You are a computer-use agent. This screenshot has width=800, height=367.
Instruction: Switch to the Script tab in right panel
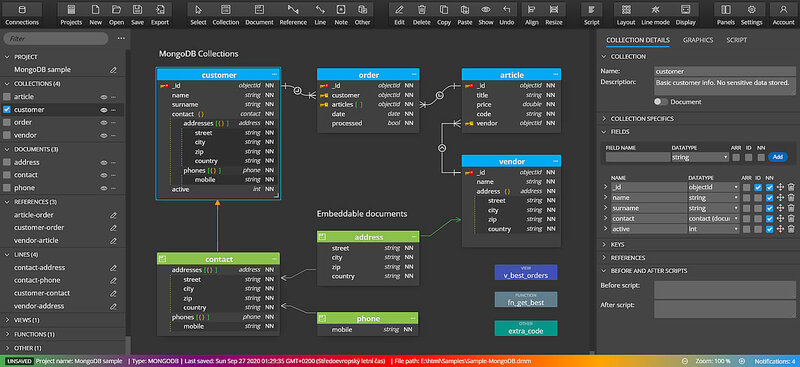click(736, 40)
